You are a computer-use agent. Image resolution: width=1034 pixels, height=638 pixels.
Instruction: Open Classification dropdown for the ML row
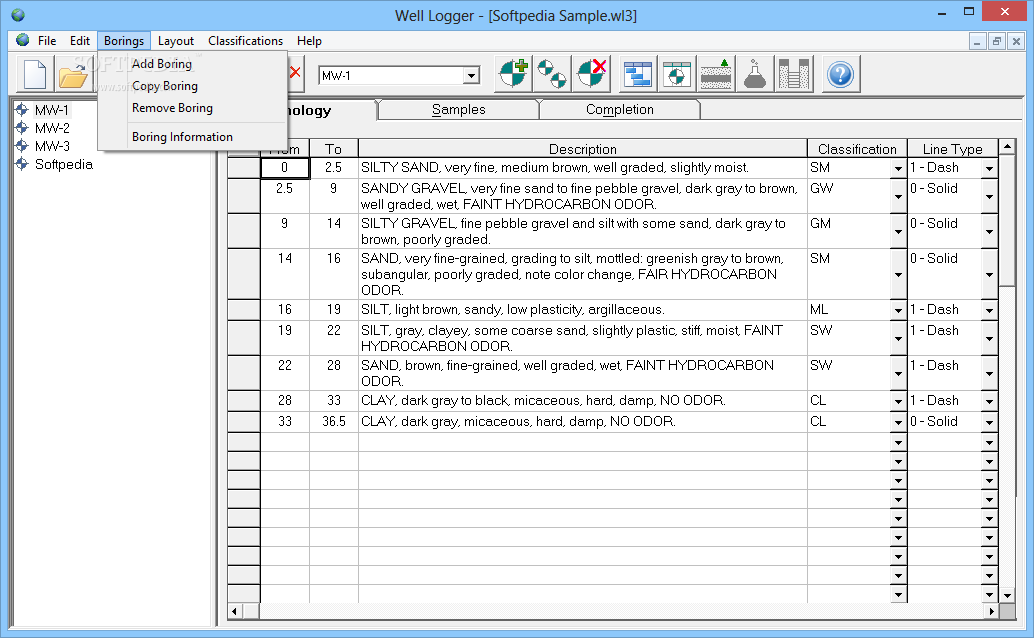[x=898, y=310]
